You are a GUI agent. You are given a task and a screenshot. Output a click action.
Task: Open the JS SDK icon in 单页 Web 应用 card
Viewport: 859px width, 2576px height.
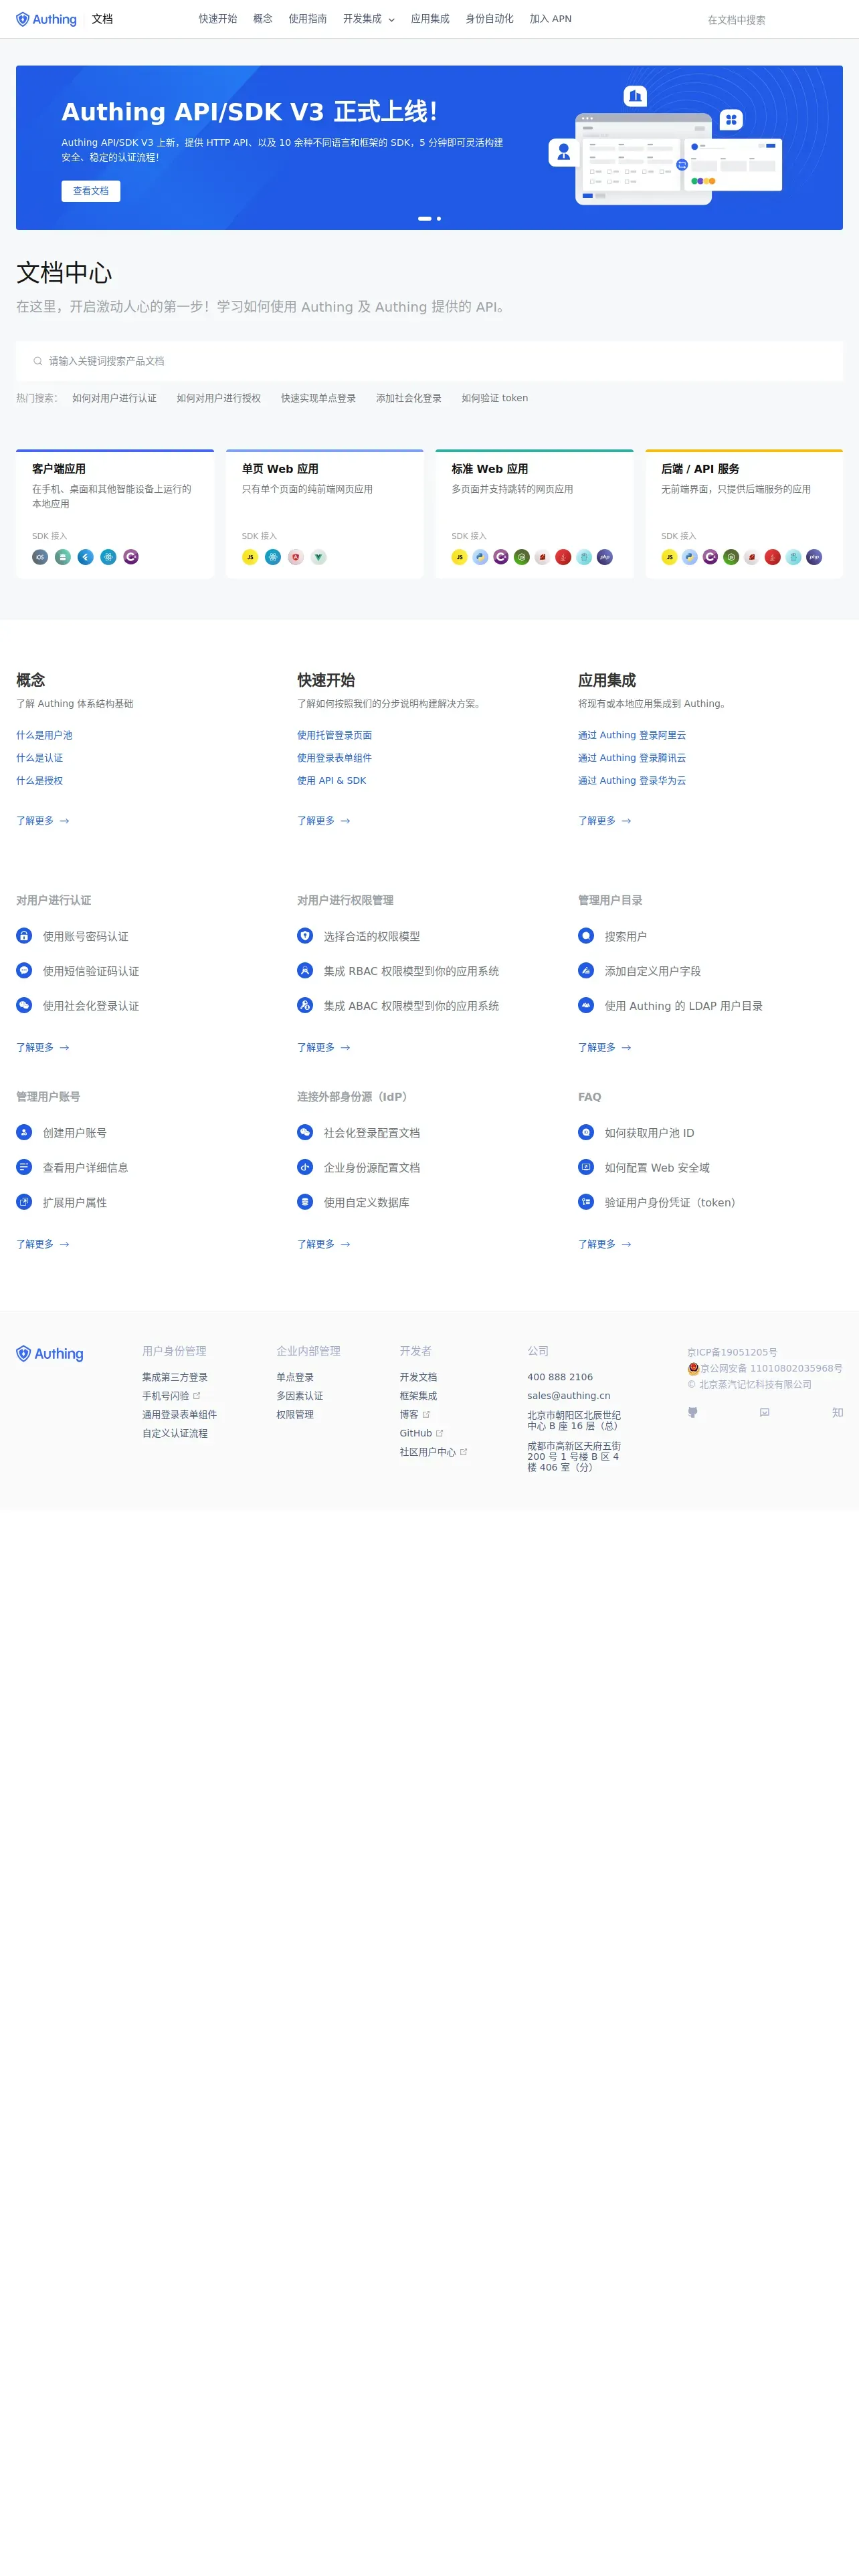click(x=250, y=557)
